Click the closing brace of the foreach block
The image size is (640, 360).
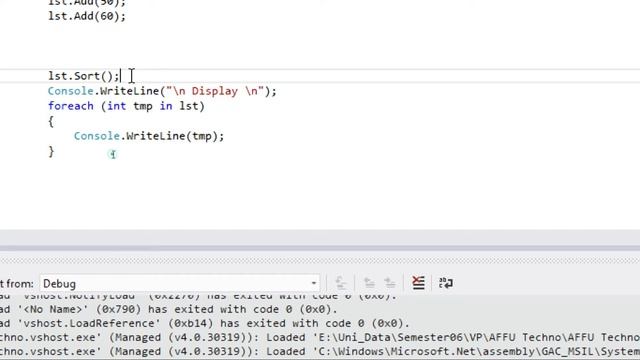(x=51, y=151)
